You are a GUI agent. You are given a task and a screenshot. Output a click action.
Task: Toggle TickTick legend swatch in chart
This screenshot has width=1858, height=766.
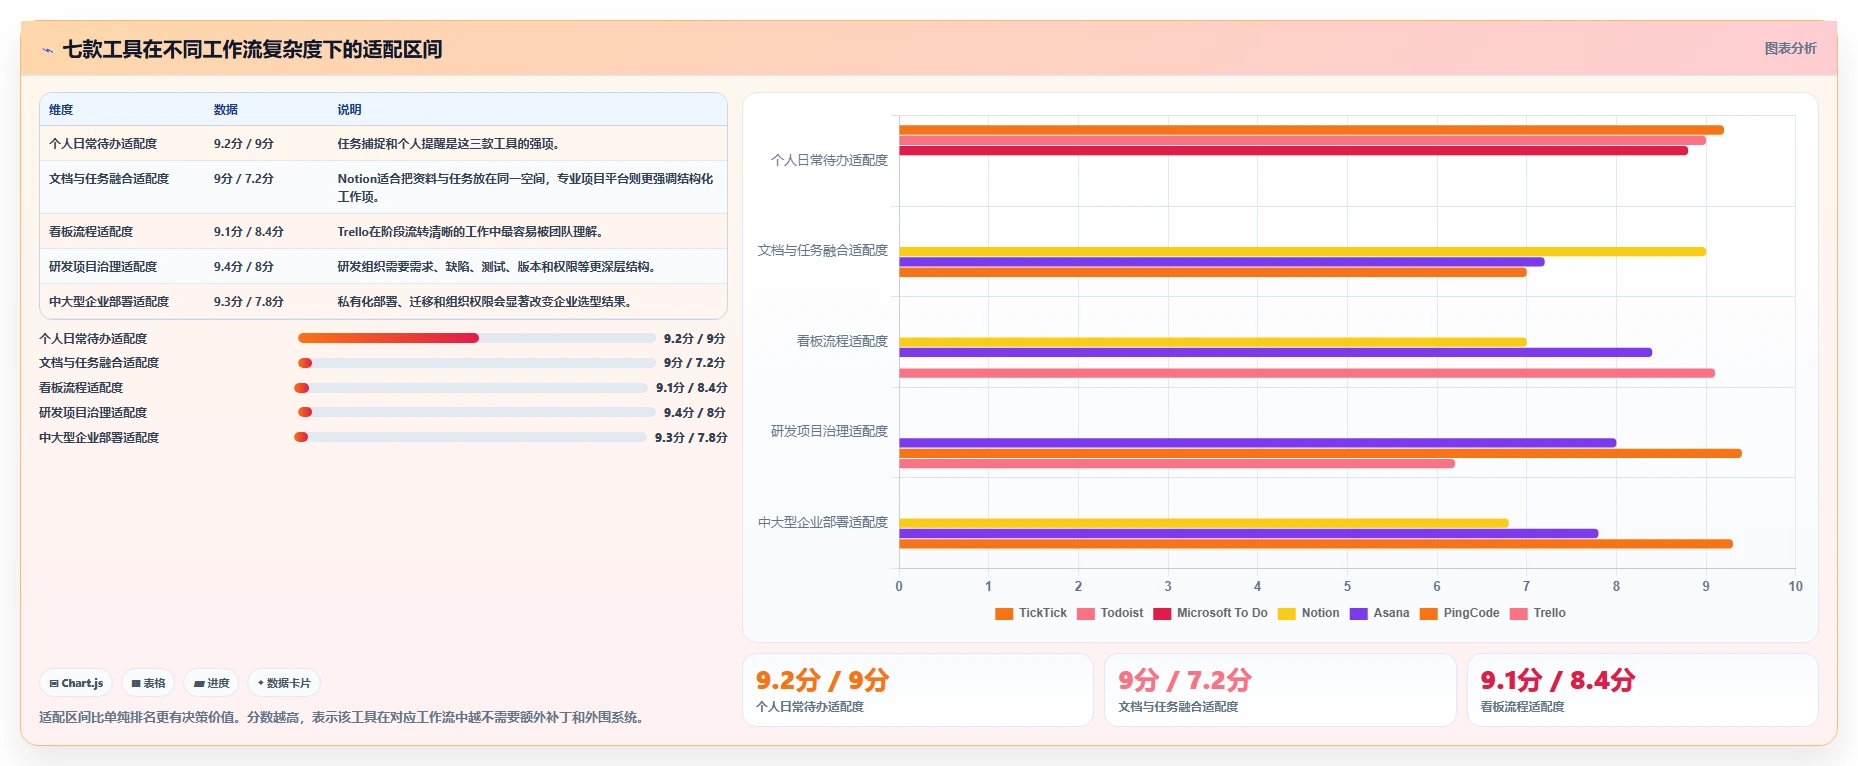coord(1004,613)
